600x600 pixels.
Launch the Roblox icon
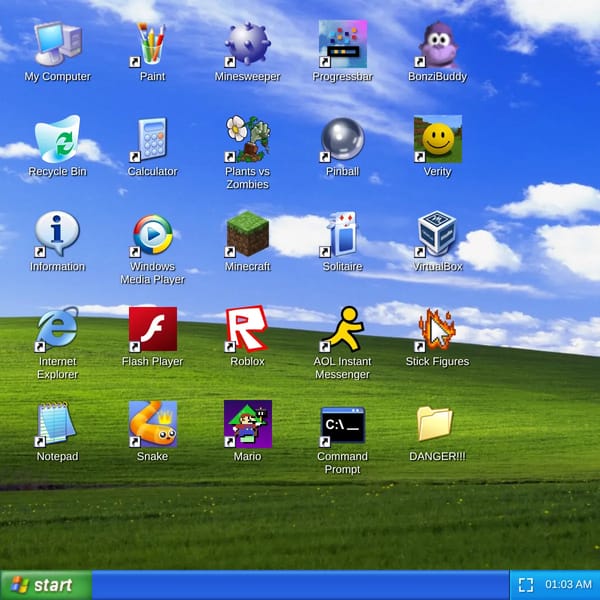[248, 329]
